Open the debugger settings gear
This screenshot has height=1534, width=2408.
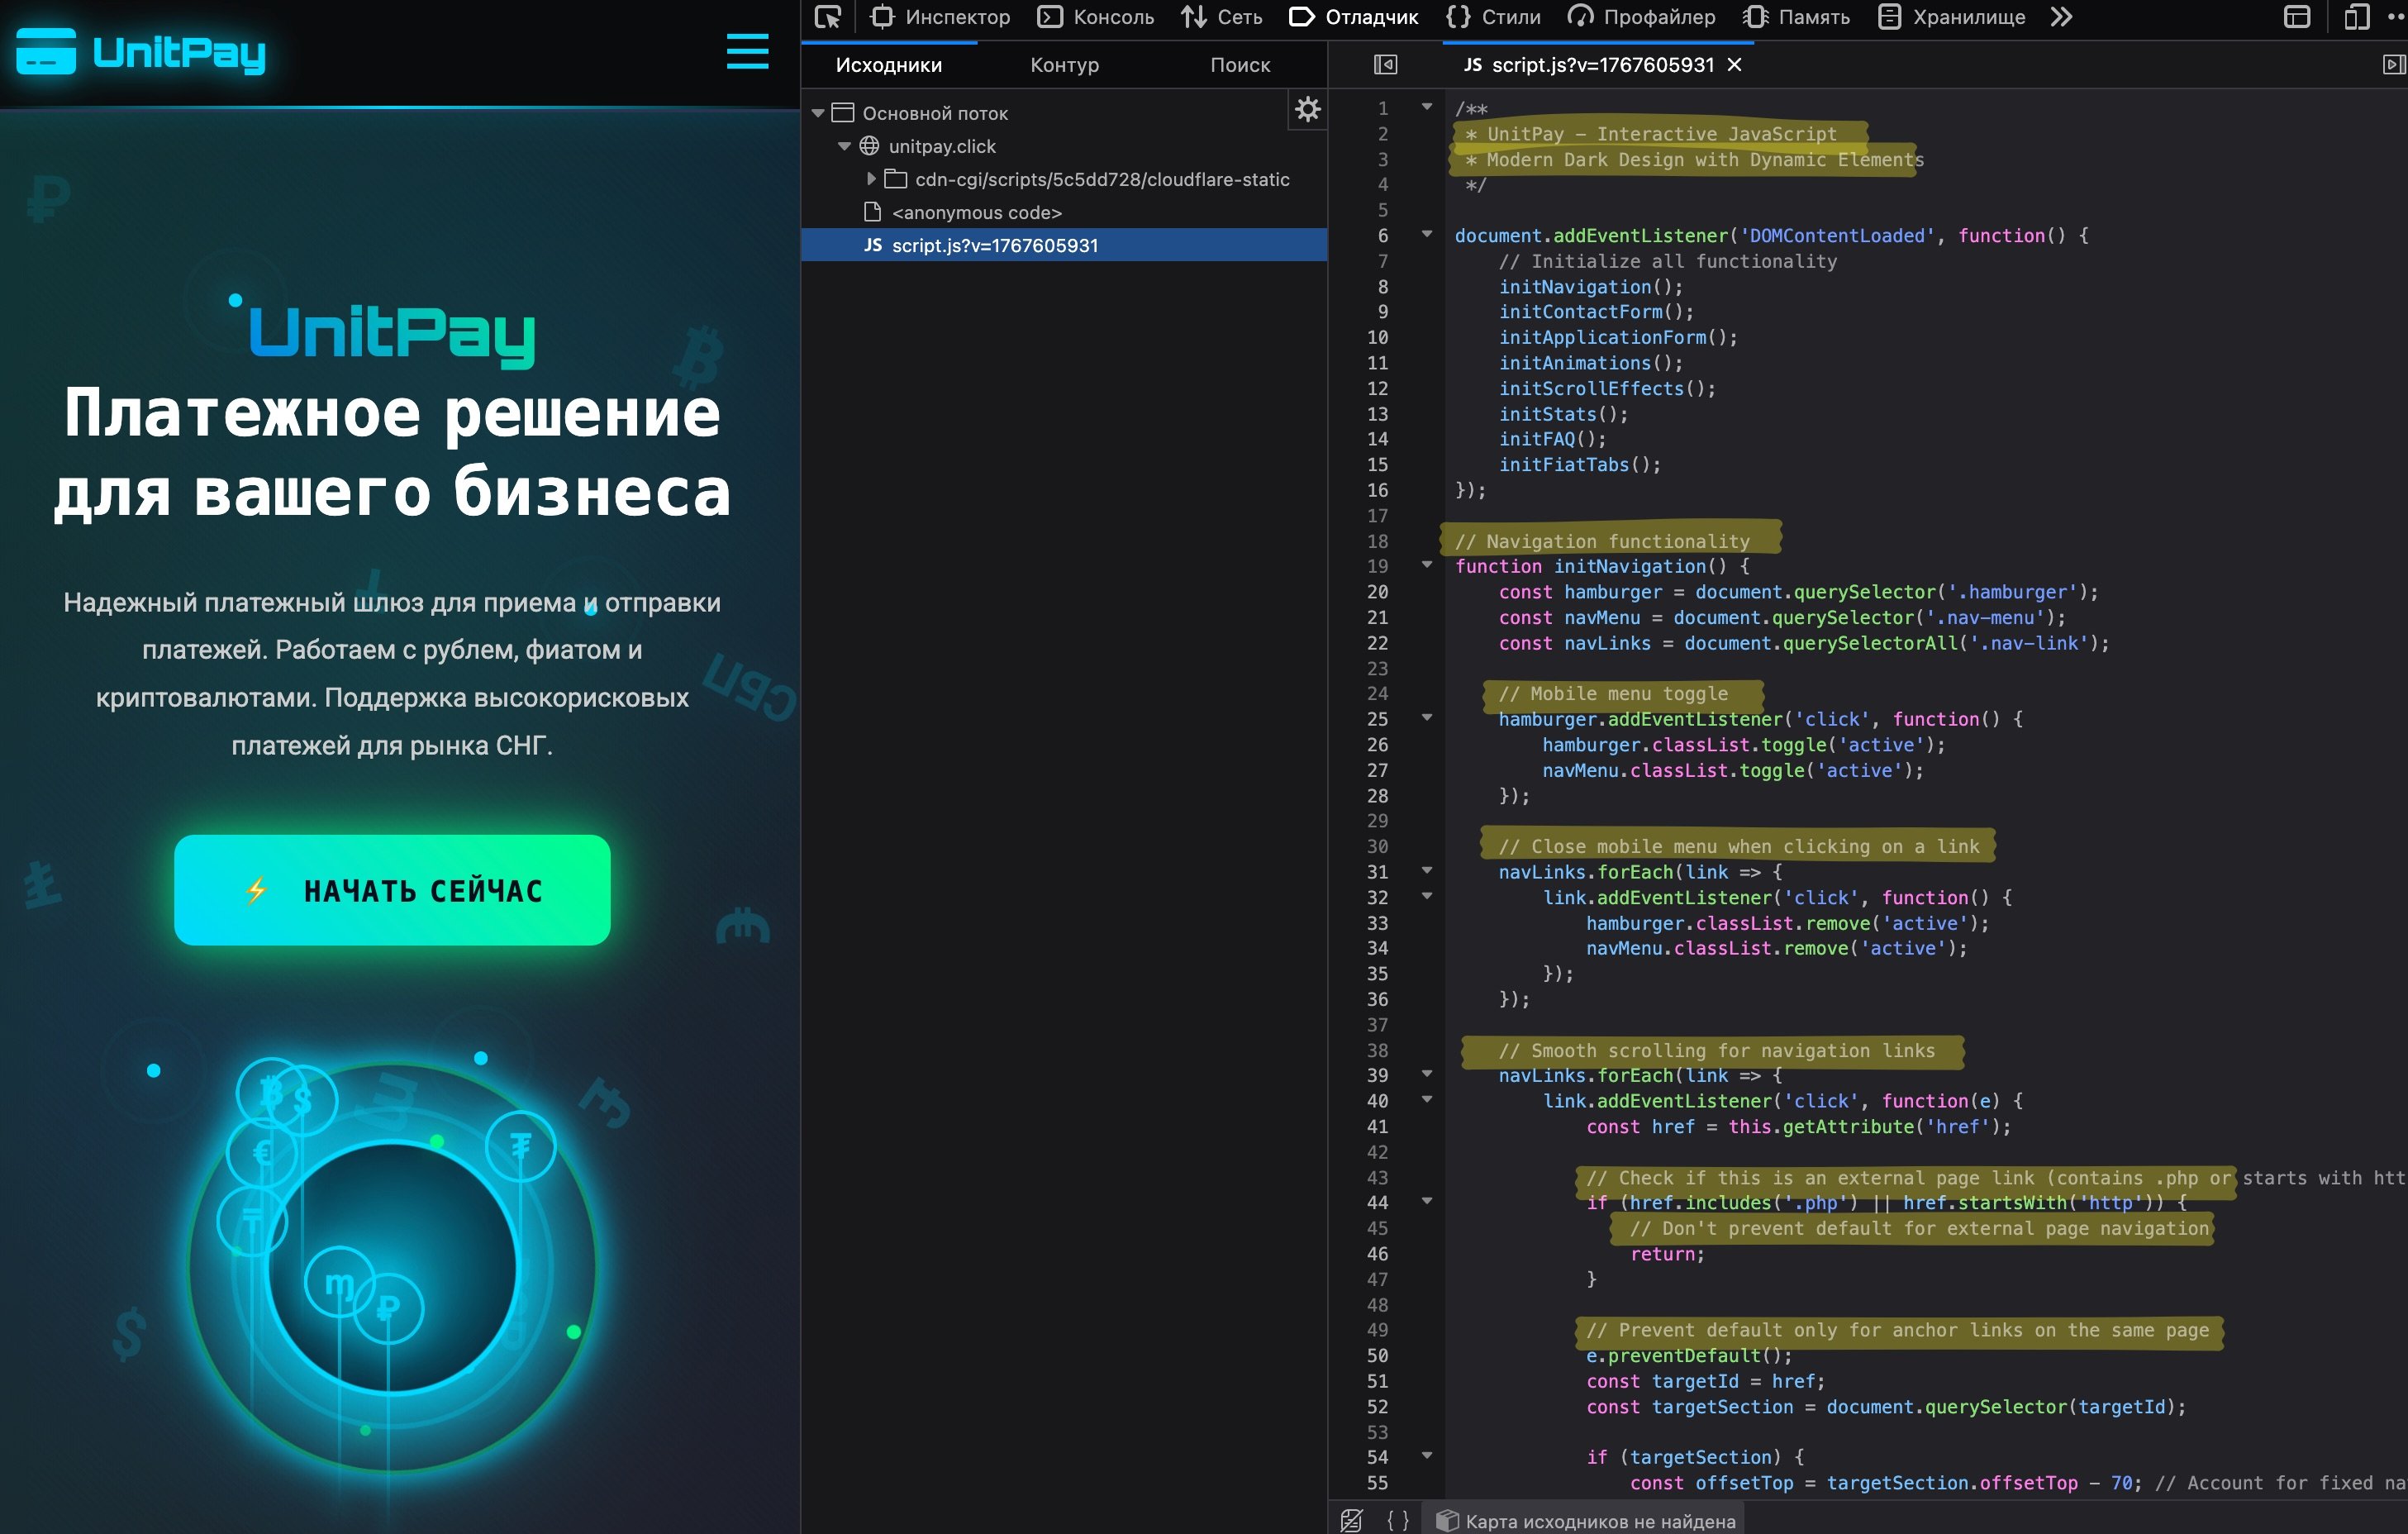point(1307,109)
